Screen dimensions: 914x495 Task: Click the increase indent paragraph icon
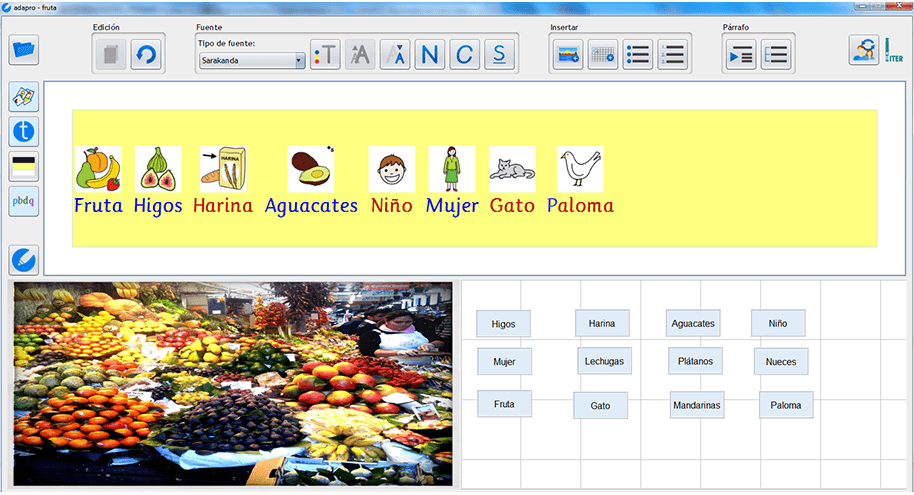coord(741,56)
